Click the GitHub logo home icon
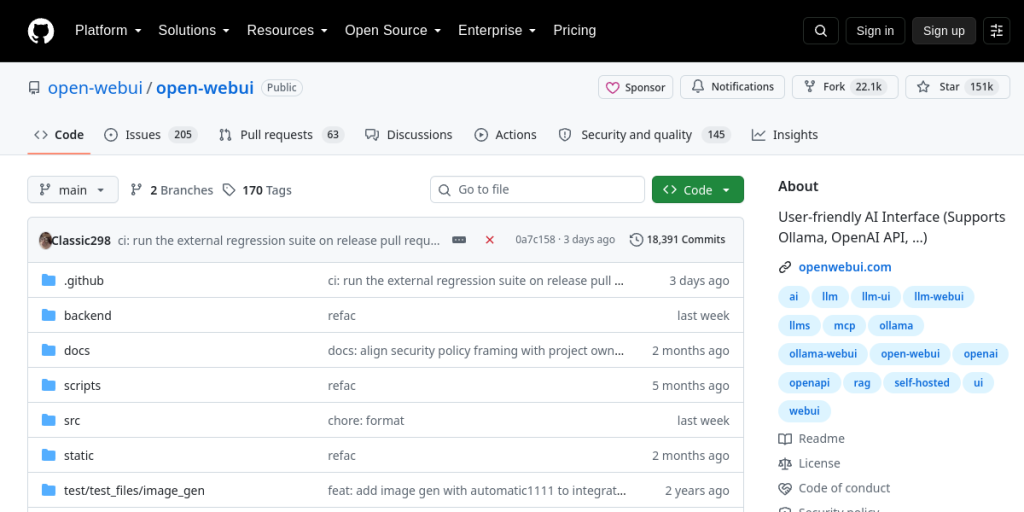1024x512 pixels. pyautogui.click(x=41, y=31)
